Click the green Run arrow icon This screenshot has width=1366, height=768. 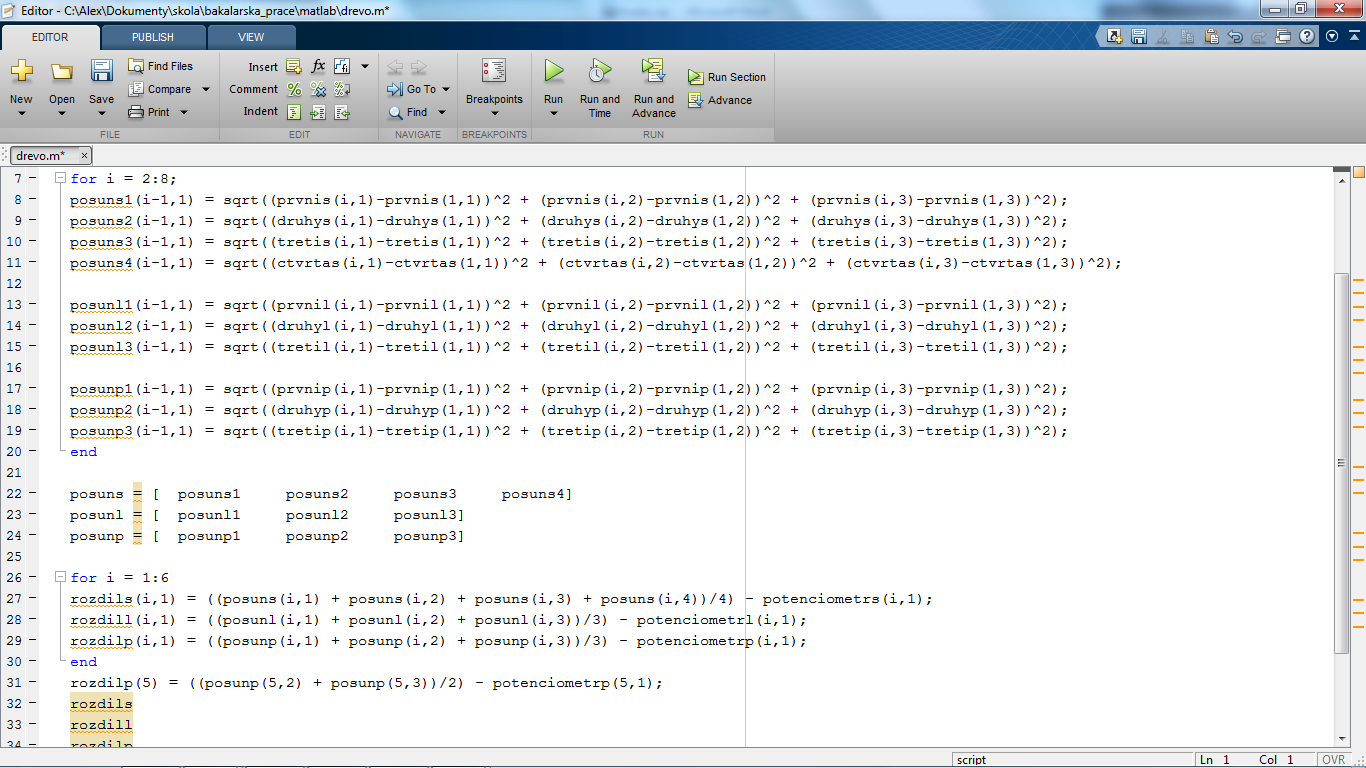(x=553, y=71)
